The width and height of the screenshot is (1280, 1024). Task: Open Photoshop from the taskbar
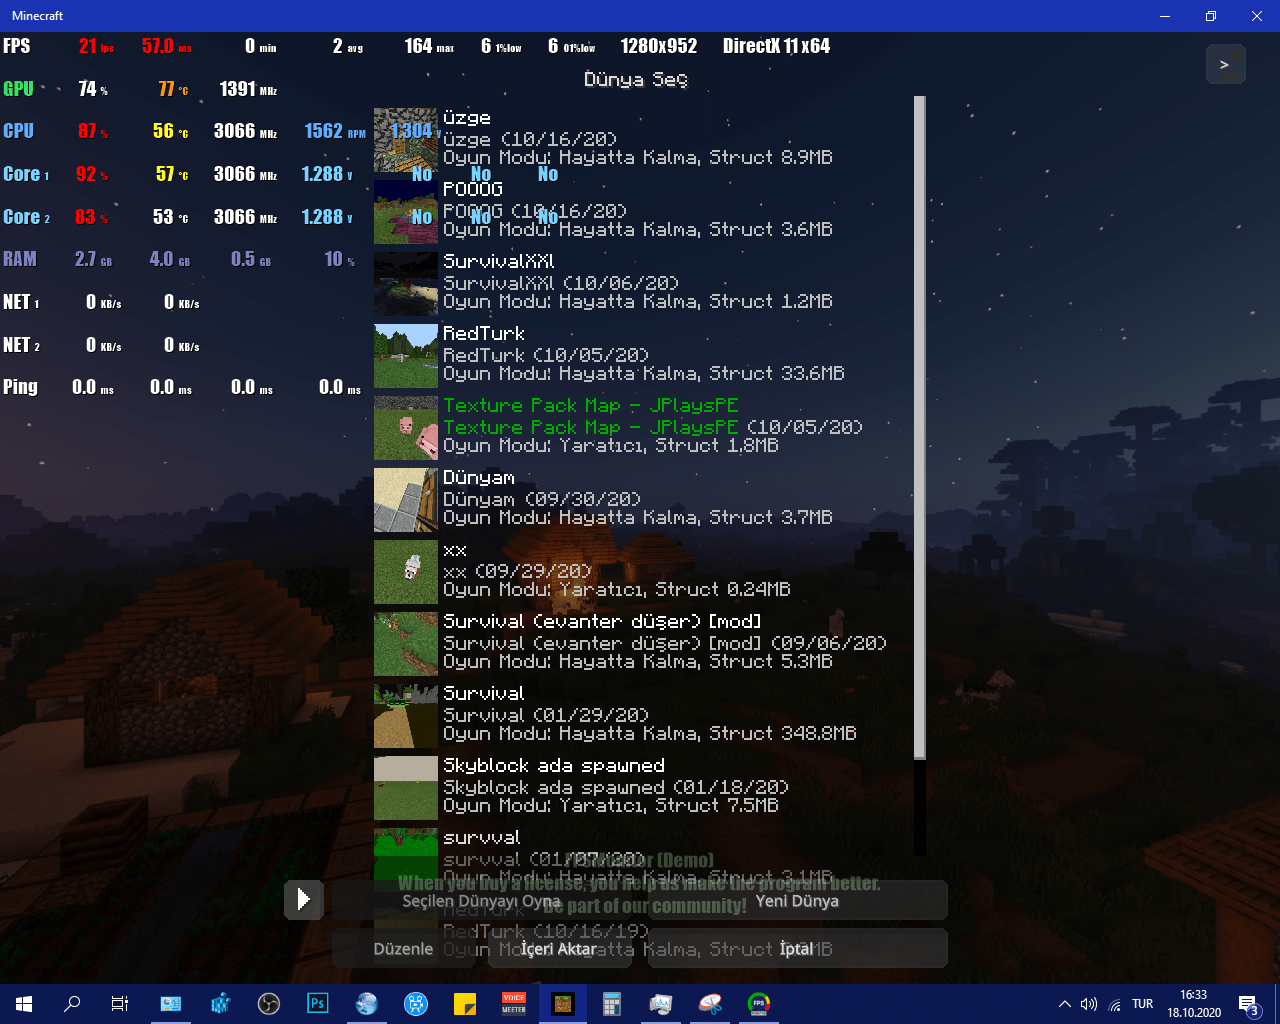tap(318, 1004)
